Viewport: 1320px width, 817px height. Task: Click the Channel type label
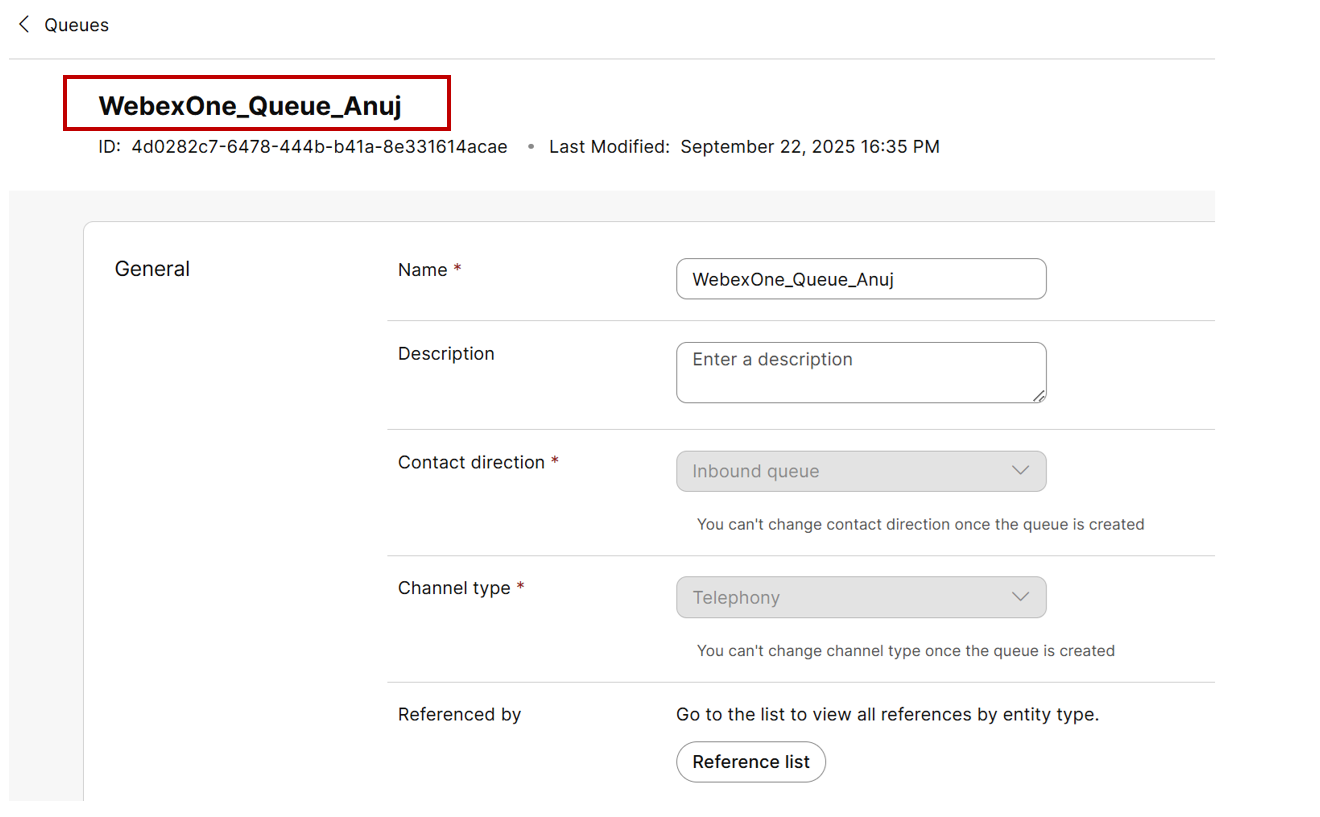(454, 588)
